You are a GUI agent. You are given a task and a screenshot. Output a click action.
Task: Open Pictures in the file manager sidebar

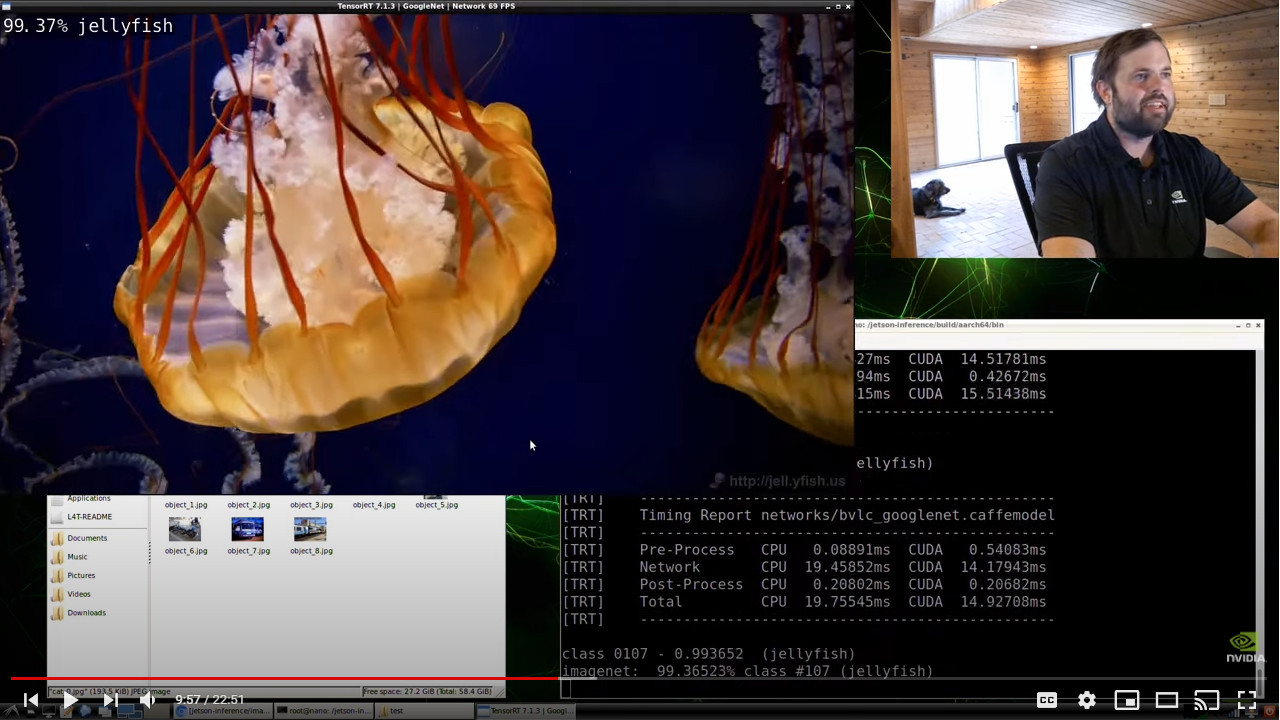click(x=81, y=576)
